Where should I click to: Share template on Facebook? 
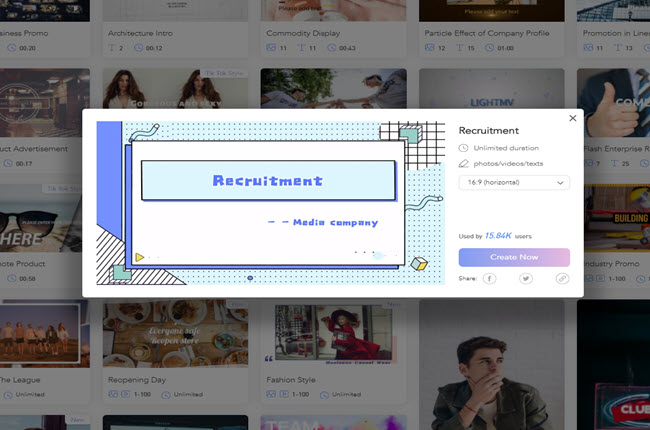(x=489, y=279)
